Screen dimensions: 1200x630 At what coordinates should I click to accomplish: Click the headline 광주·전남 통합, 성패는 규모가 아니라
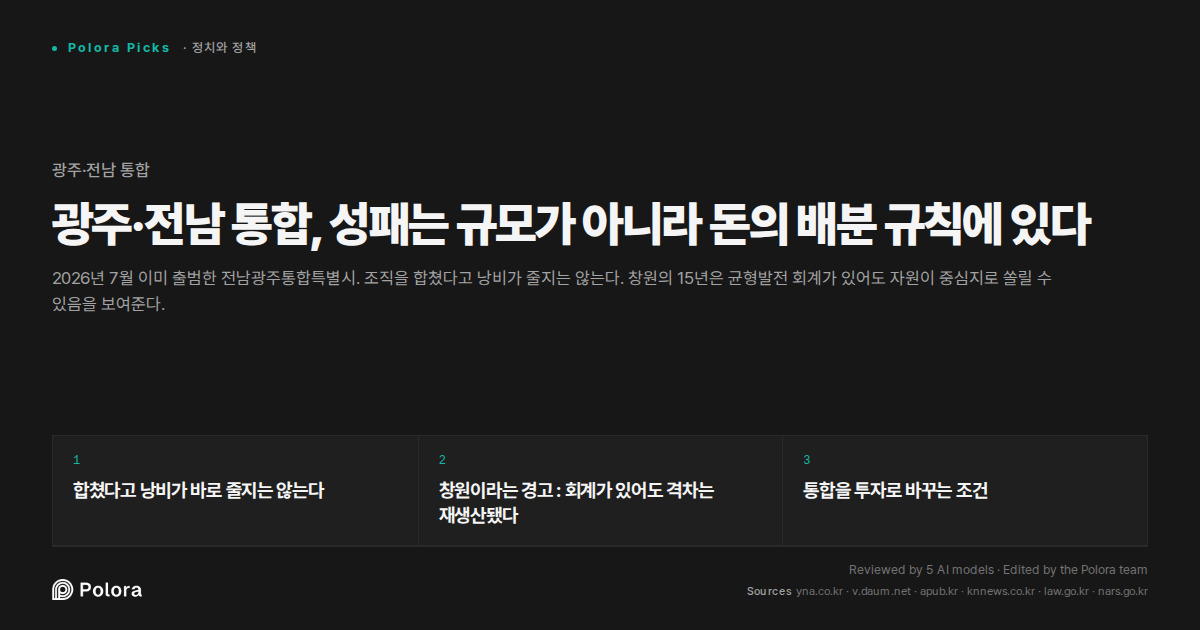(570, 225)
